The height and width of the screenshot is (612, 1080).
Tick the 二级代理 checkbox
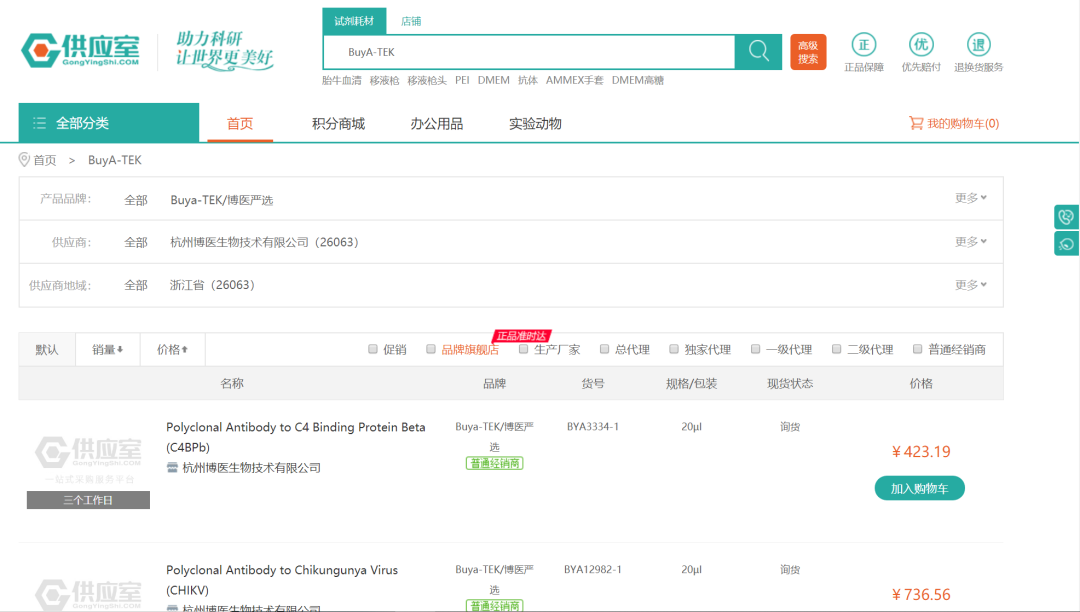[836, 349]
